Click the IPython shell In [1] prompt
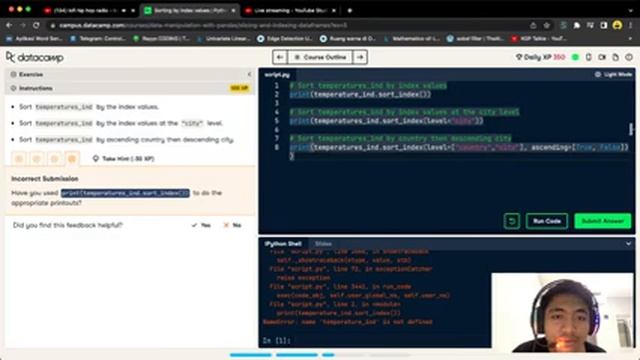This screenshot has width=640, height=360. tap(277, 340)
